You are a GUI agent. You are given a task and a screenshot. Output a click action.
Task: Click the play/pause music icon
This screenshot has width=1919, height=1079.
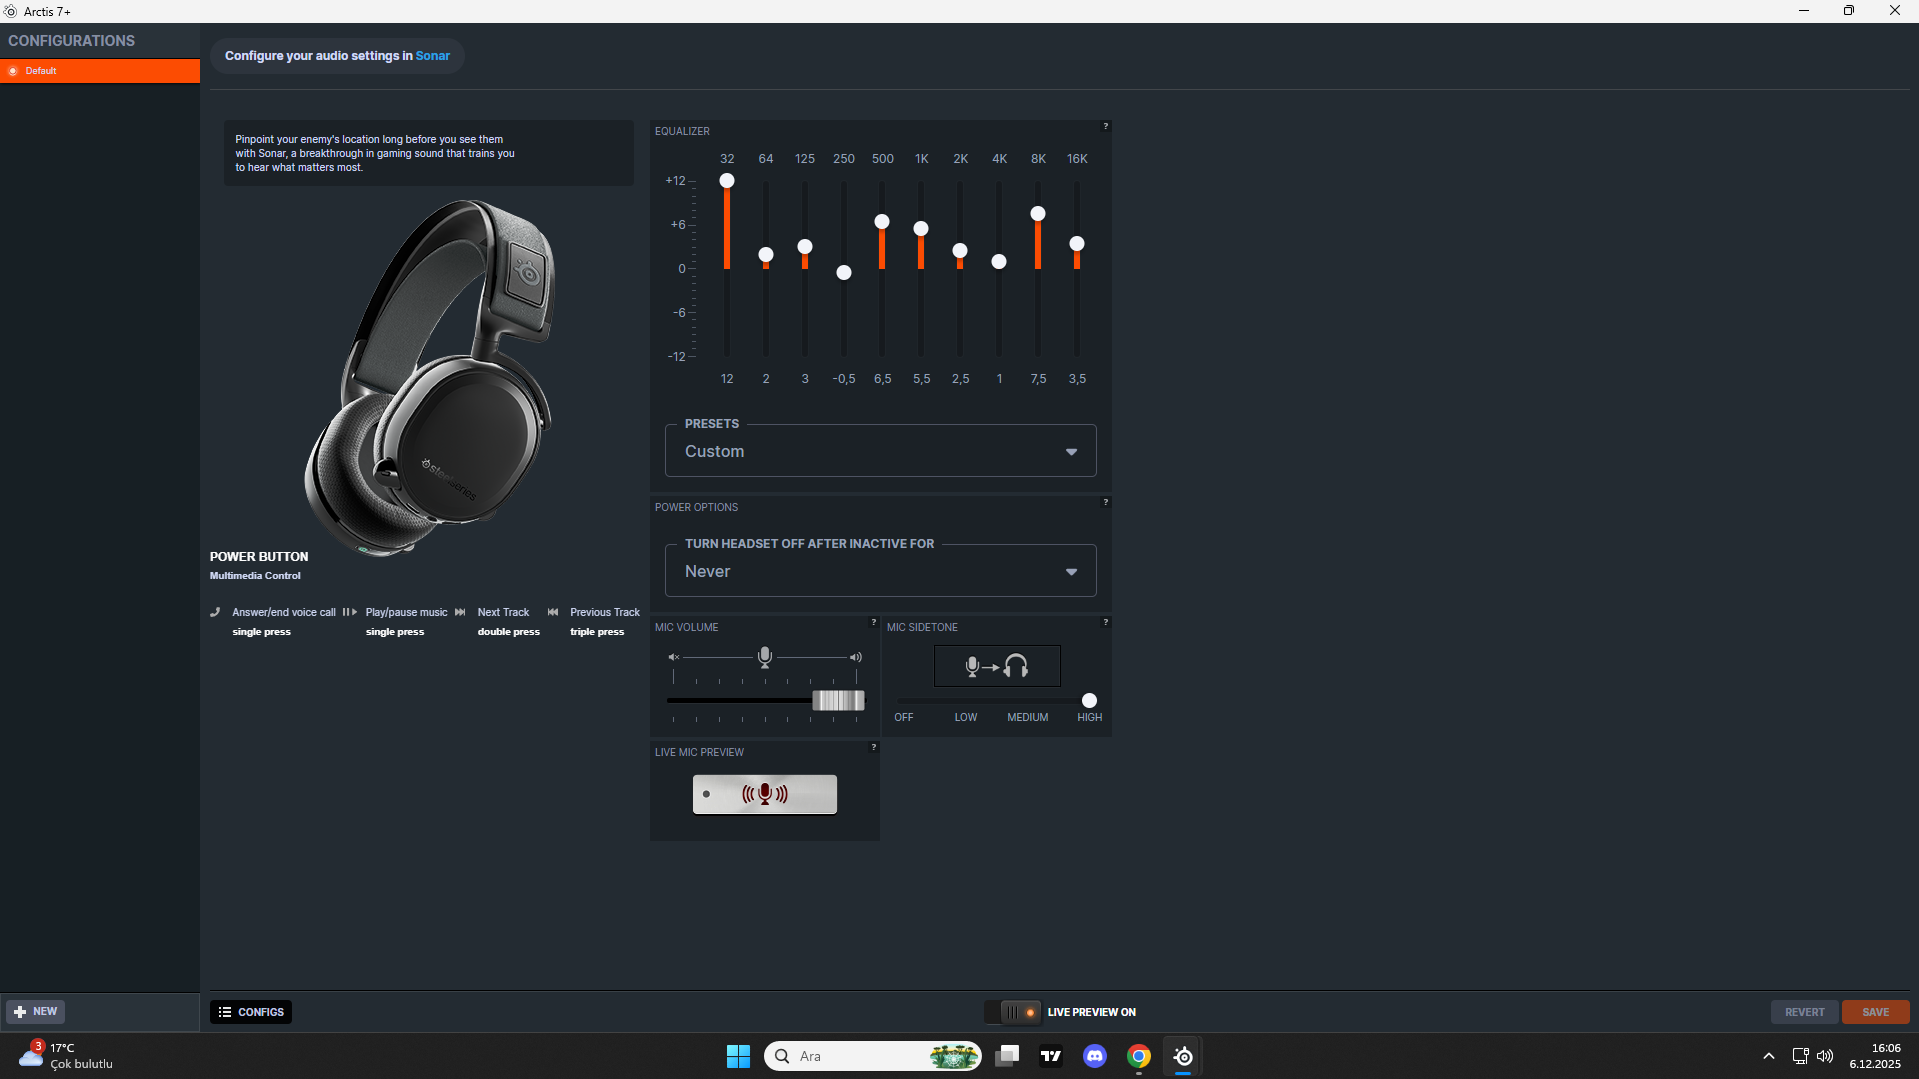(x=349, y=612)
